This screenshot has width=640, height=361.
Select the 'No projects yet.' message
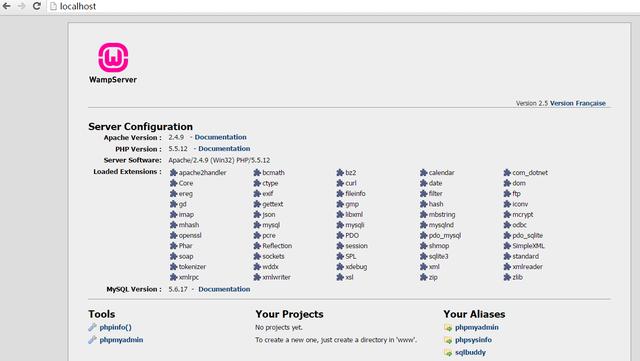point(279,328)
